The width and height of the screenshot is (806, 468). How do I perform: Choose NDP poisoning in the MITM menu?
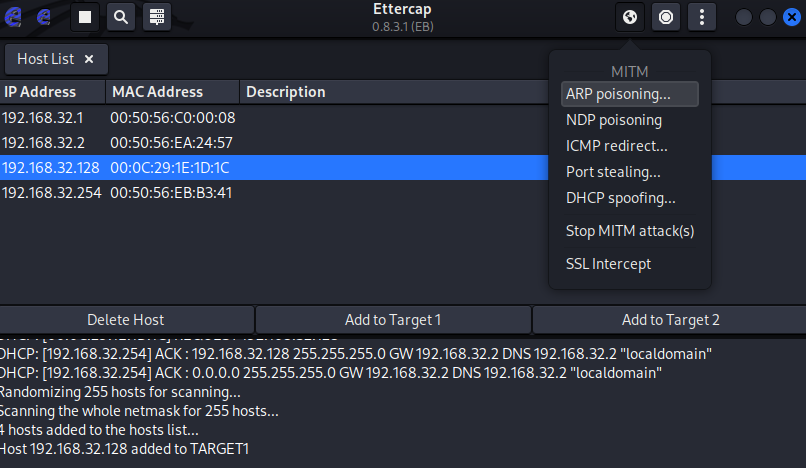pos(630,120)
